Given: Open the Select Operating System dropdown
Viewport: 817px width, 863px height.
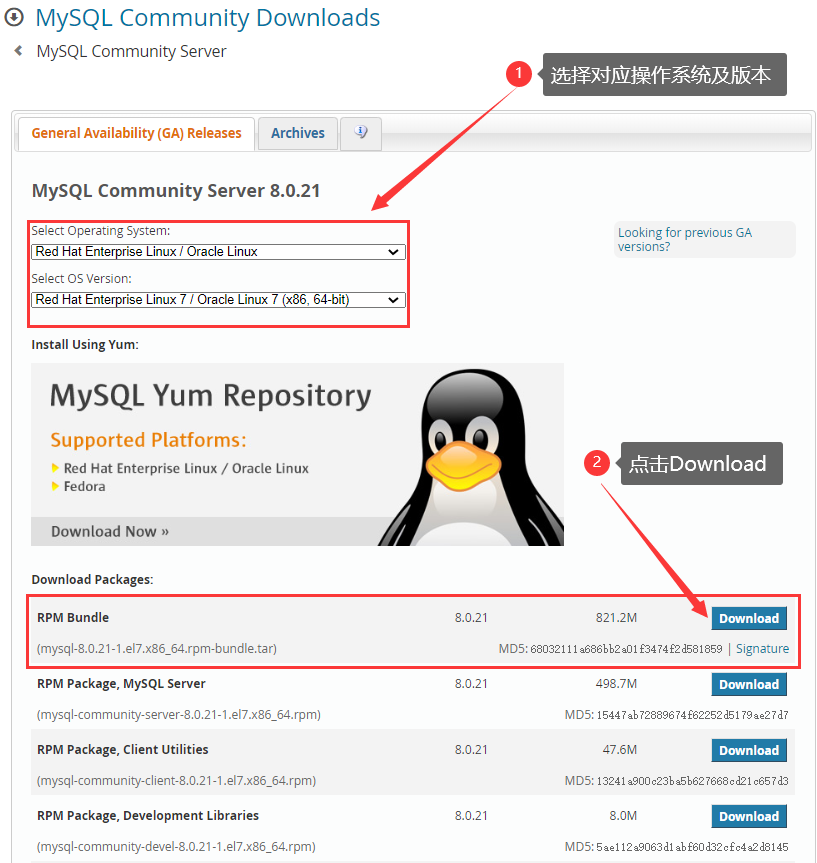Looking at the screenshot, I should (219, 252).
